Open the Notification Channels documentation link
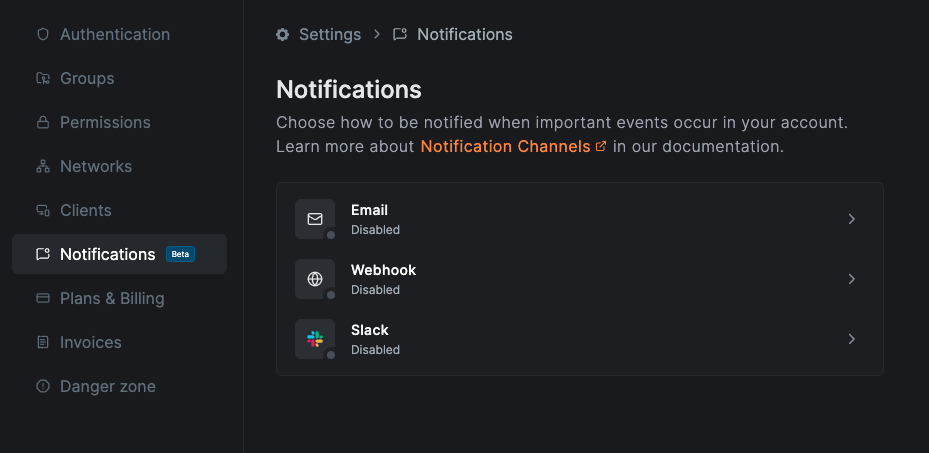The height and width of the screenshot is (453, 929). (x=505, y=146)
